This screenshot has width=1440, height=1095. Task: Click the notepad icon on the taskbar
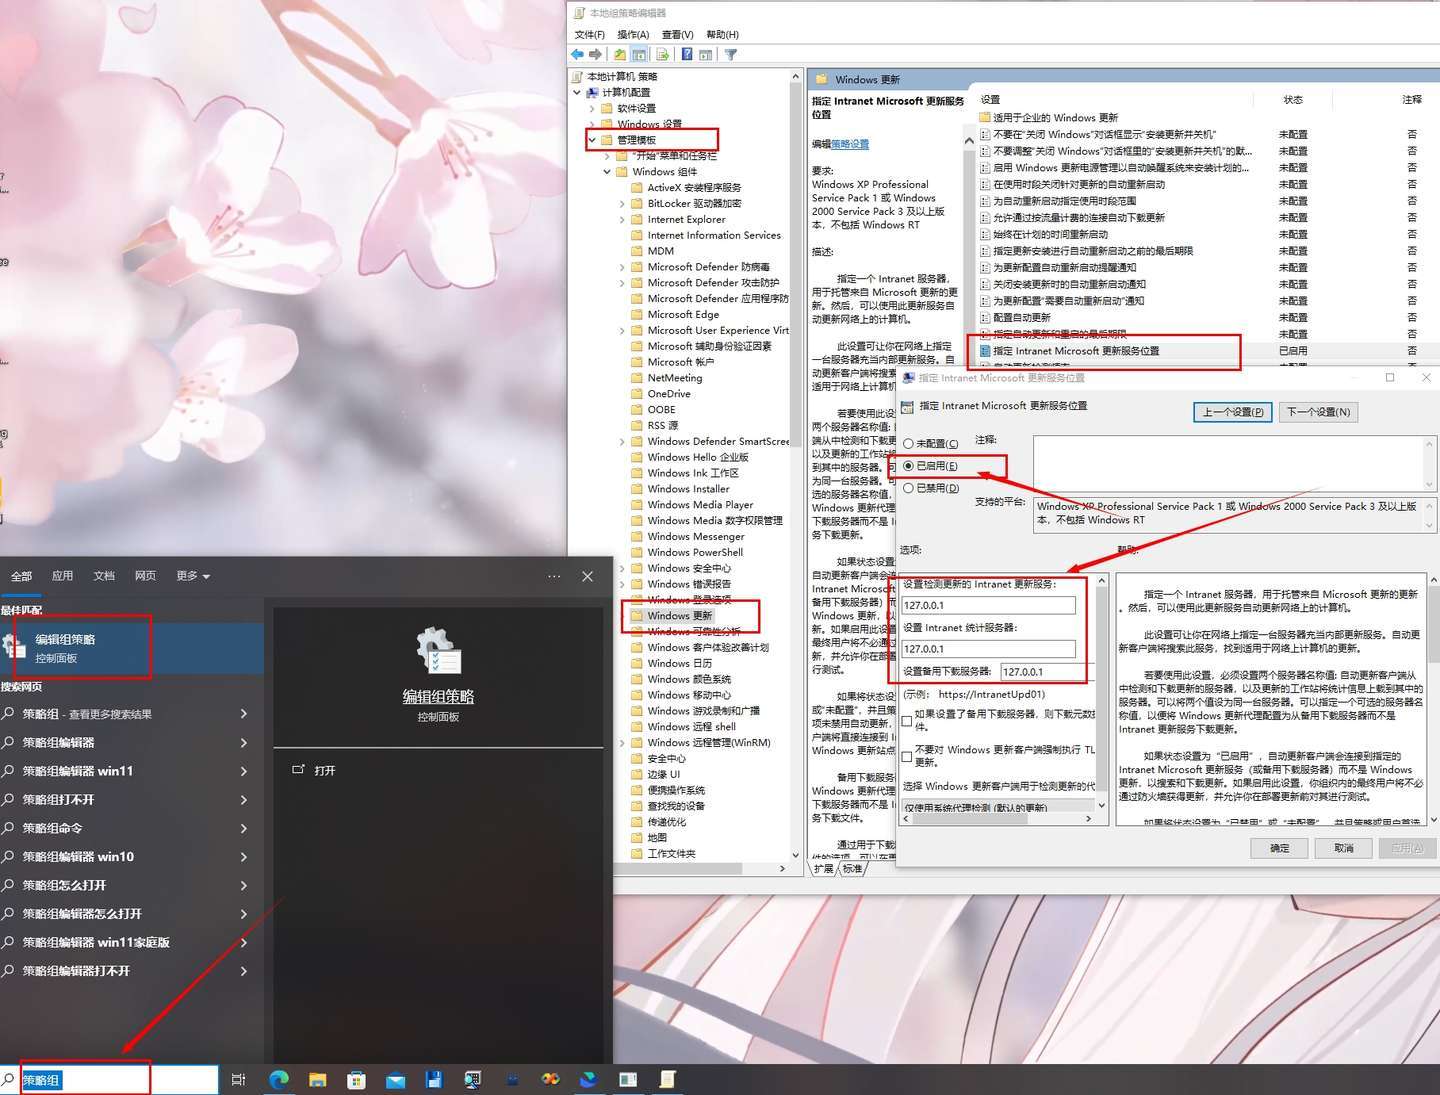667,1079
